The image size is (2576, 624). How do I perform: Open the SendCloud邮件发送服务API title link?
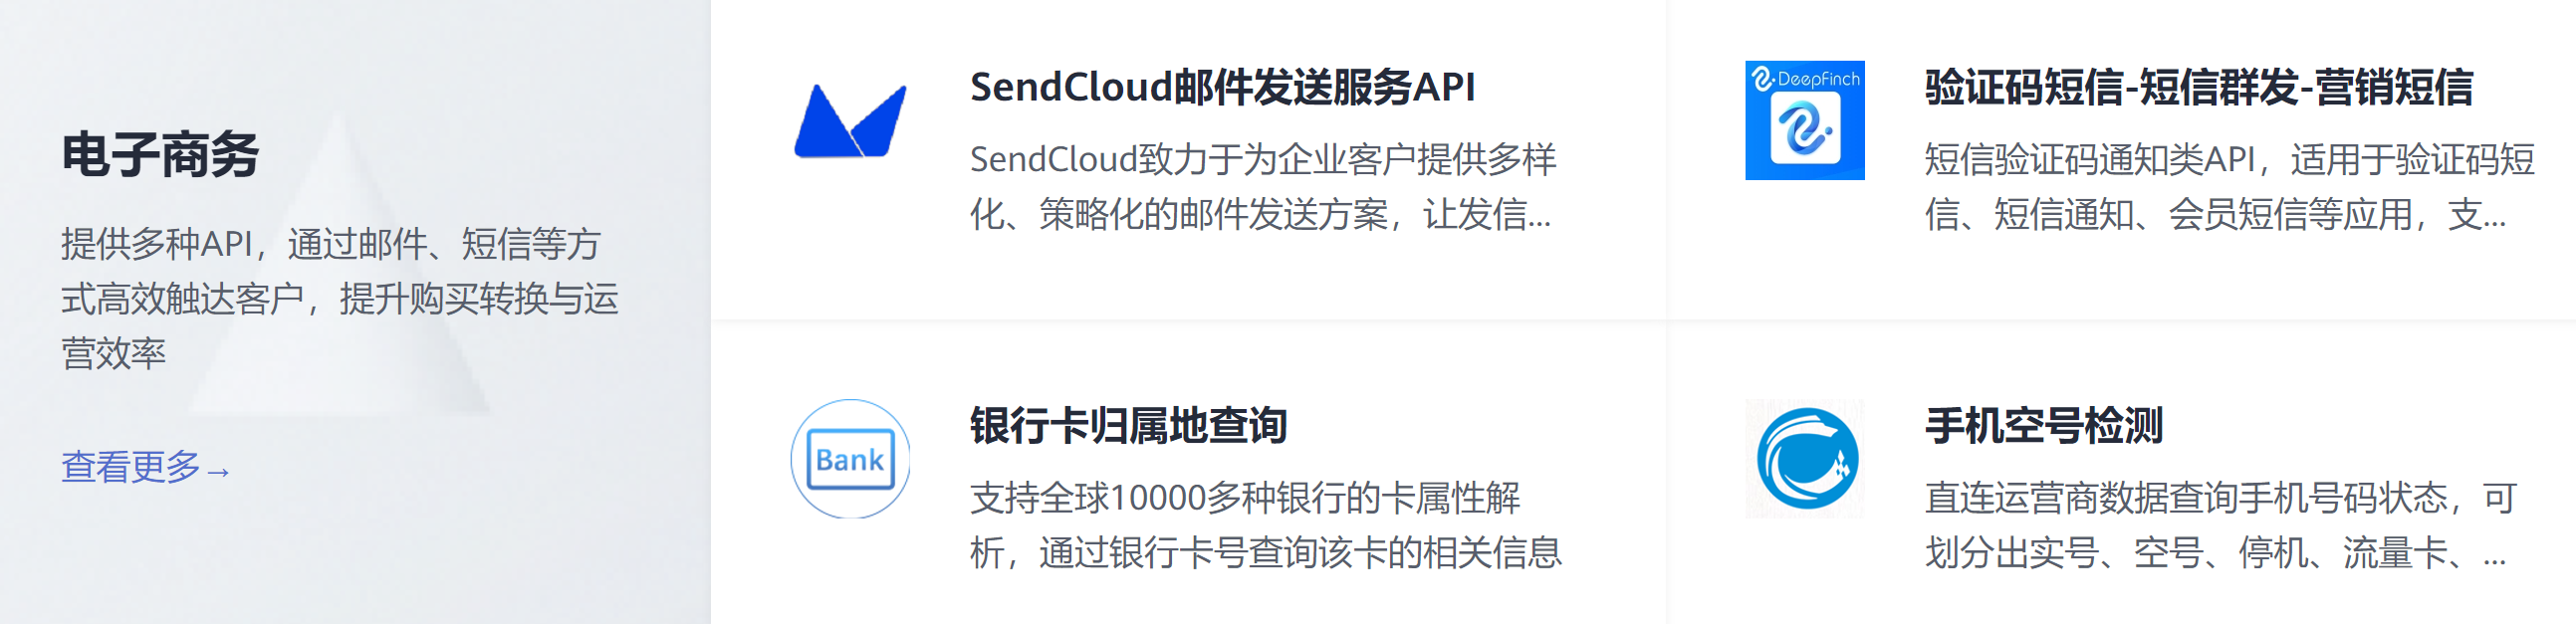coord(1222,87)
